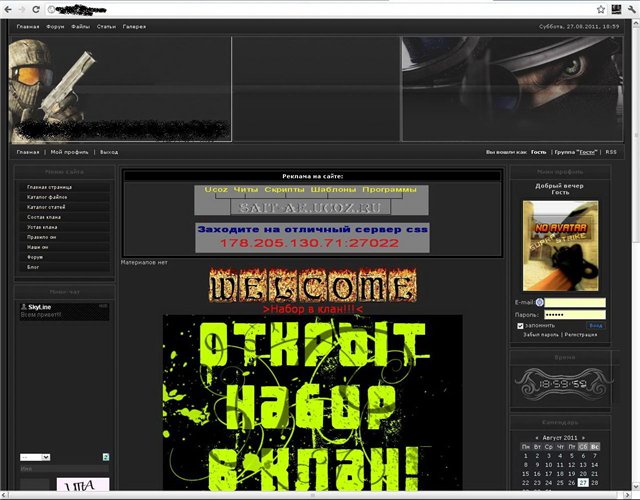Click the icon beside the E-mail label
Viewport: 640px width, 500px height.
coord(539,302)
